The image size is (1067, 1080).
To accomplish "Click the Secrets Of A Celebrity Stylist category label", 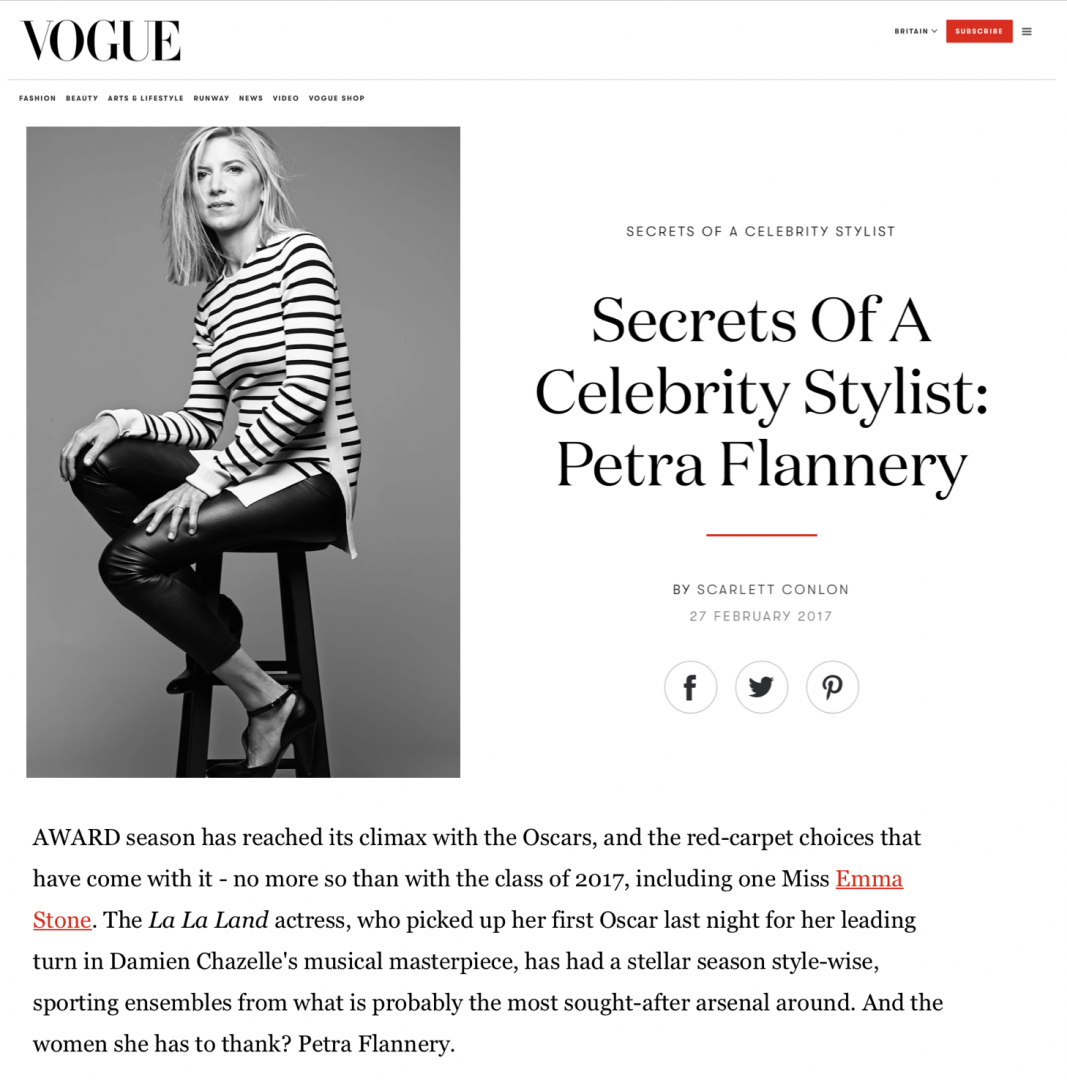I will coord(760,231).
